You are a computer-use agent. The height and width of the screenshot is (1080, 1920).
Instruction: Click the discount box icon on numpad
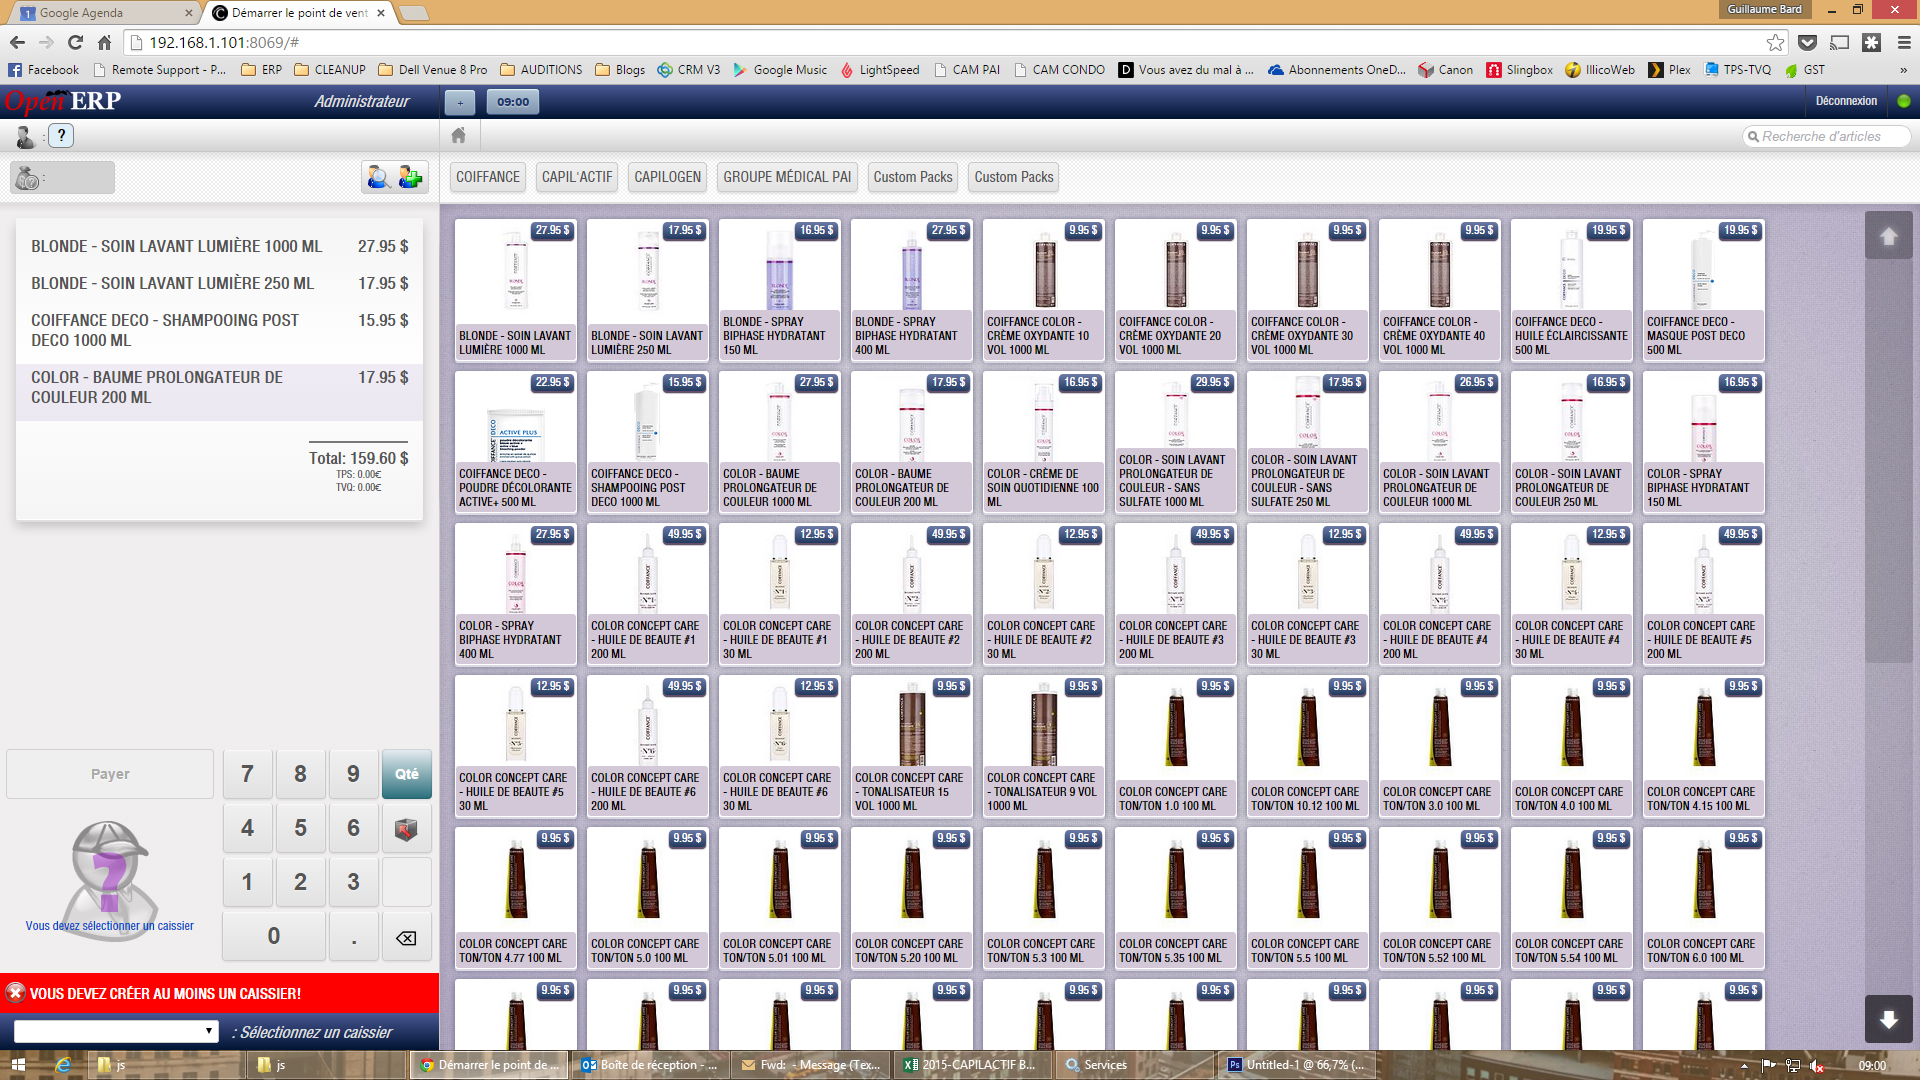pyautogui.click(x=406, y=828)
